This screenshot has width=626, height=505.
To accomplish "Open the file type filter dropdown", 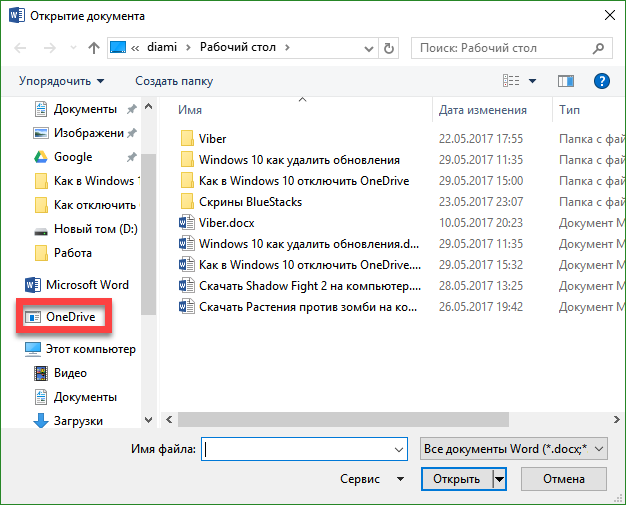I will point(514,450).
